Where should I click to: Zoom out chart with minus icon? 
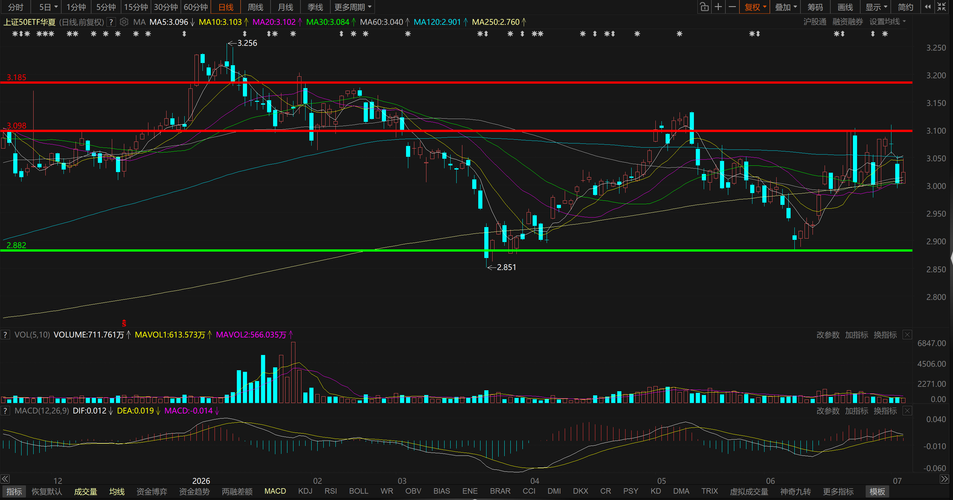(x=732, y=7)
